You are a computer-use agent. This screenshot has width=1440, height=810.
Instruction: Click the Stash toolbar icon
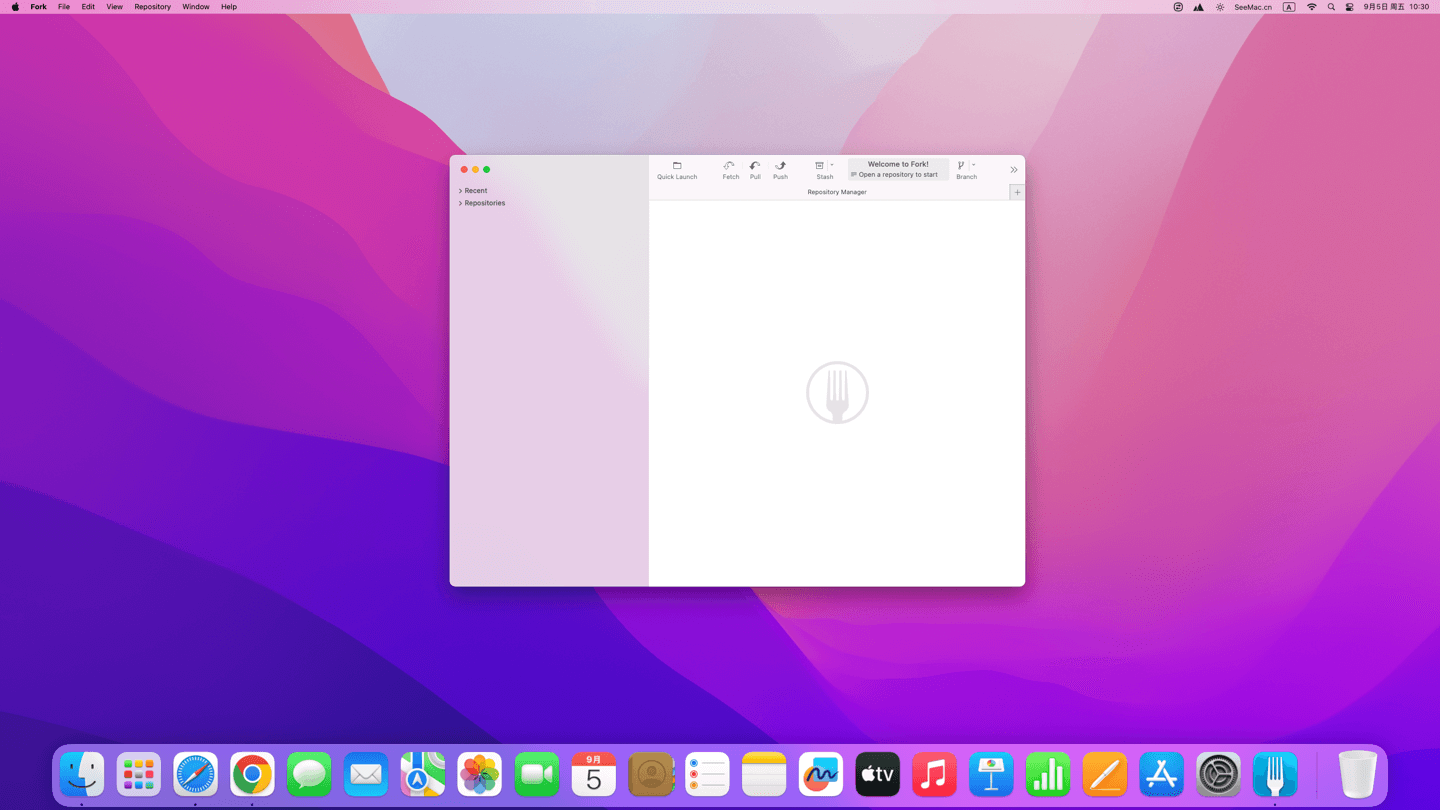tap(820, 166)
